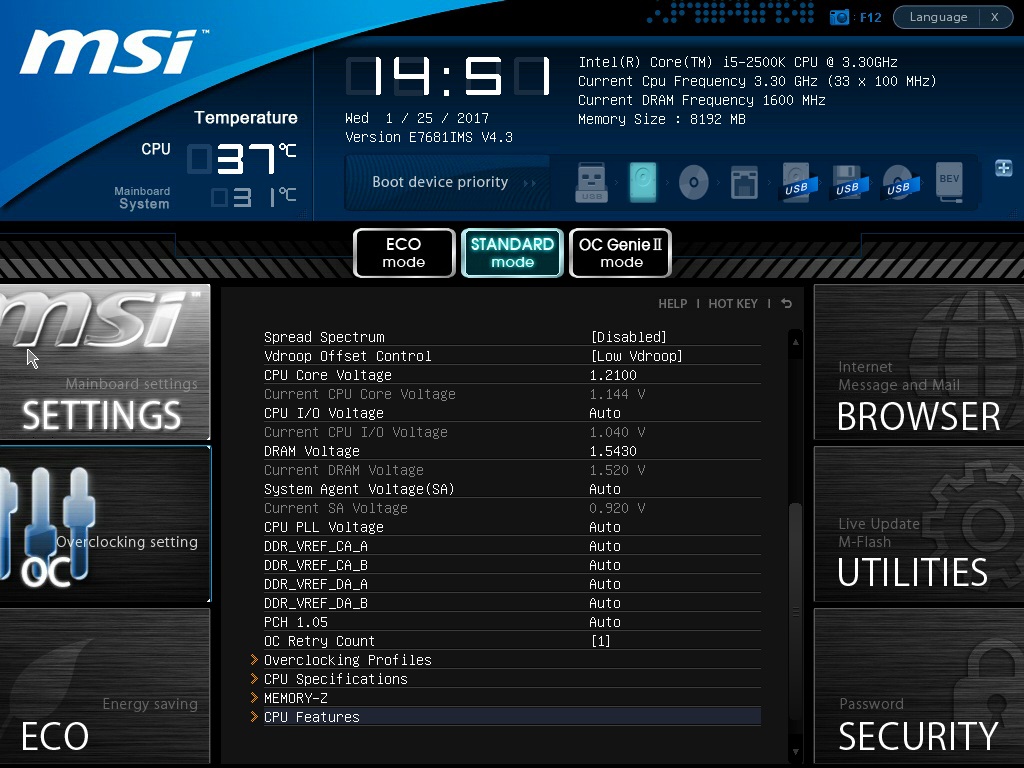Expand the CPU Features submenu
The height and width of the screenshot is (768, 1024).
click(x=505, y=716)
